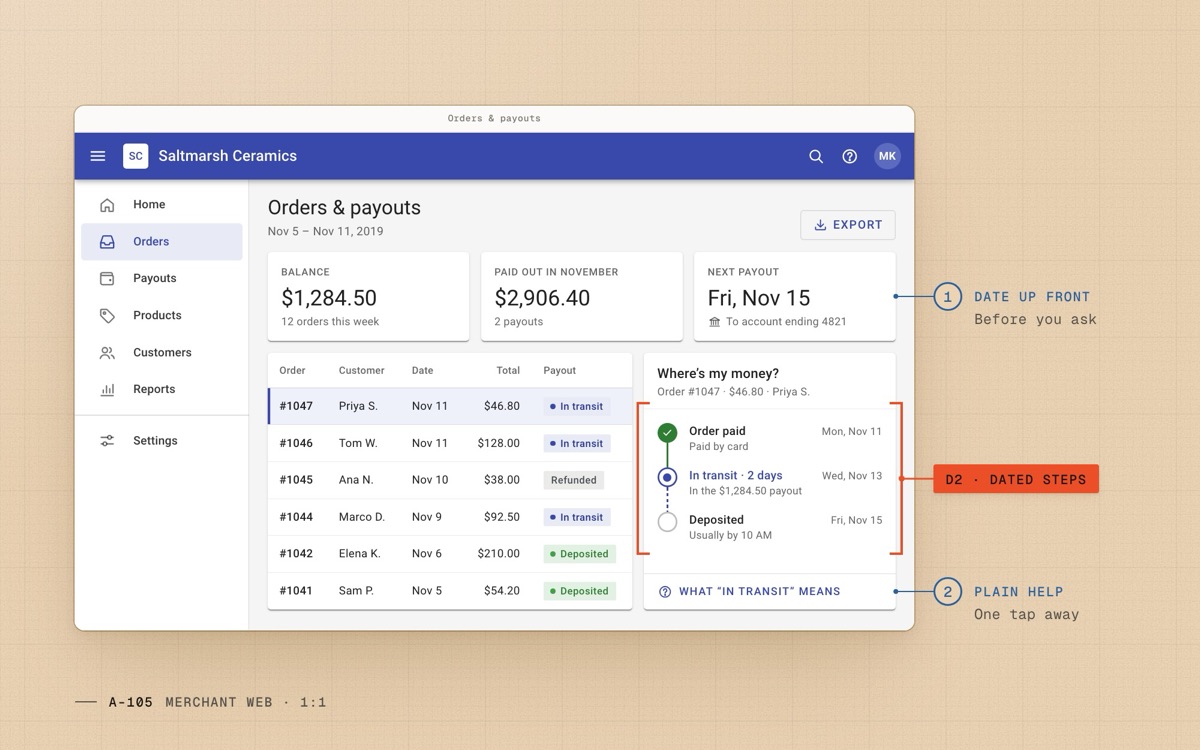Open Customers in the sidebar
This screenshot has width=1200, height=750.
[162, 353]
